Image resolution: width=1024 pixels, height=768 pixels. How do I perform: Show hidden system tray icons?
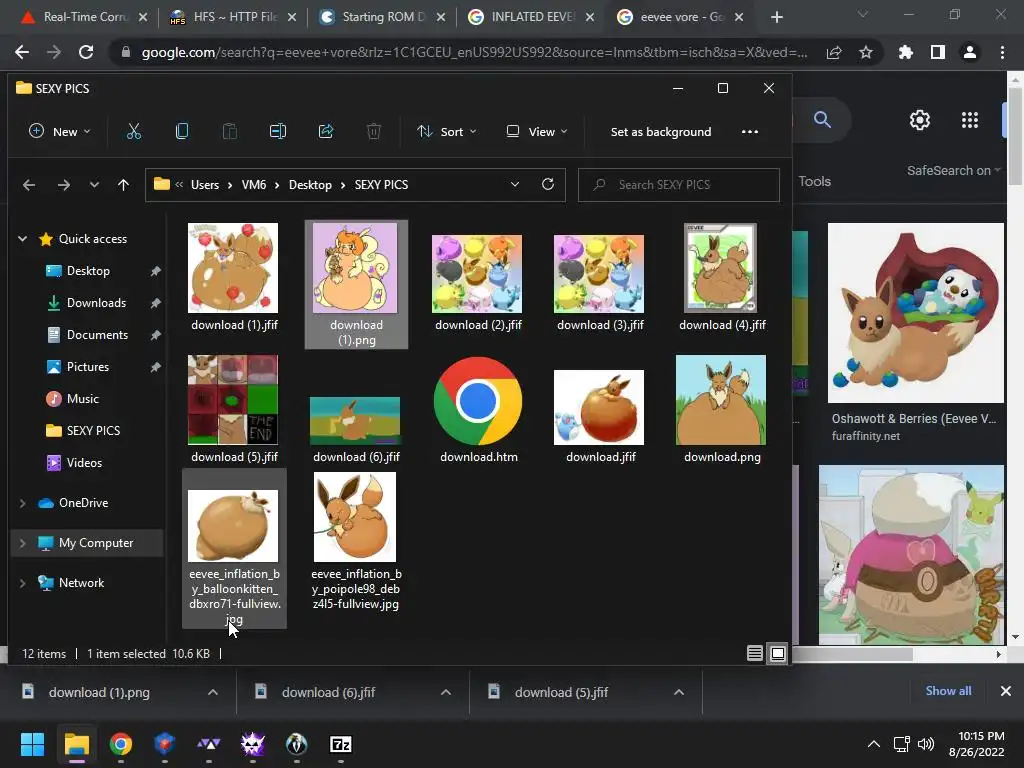[x=873, y=744]
